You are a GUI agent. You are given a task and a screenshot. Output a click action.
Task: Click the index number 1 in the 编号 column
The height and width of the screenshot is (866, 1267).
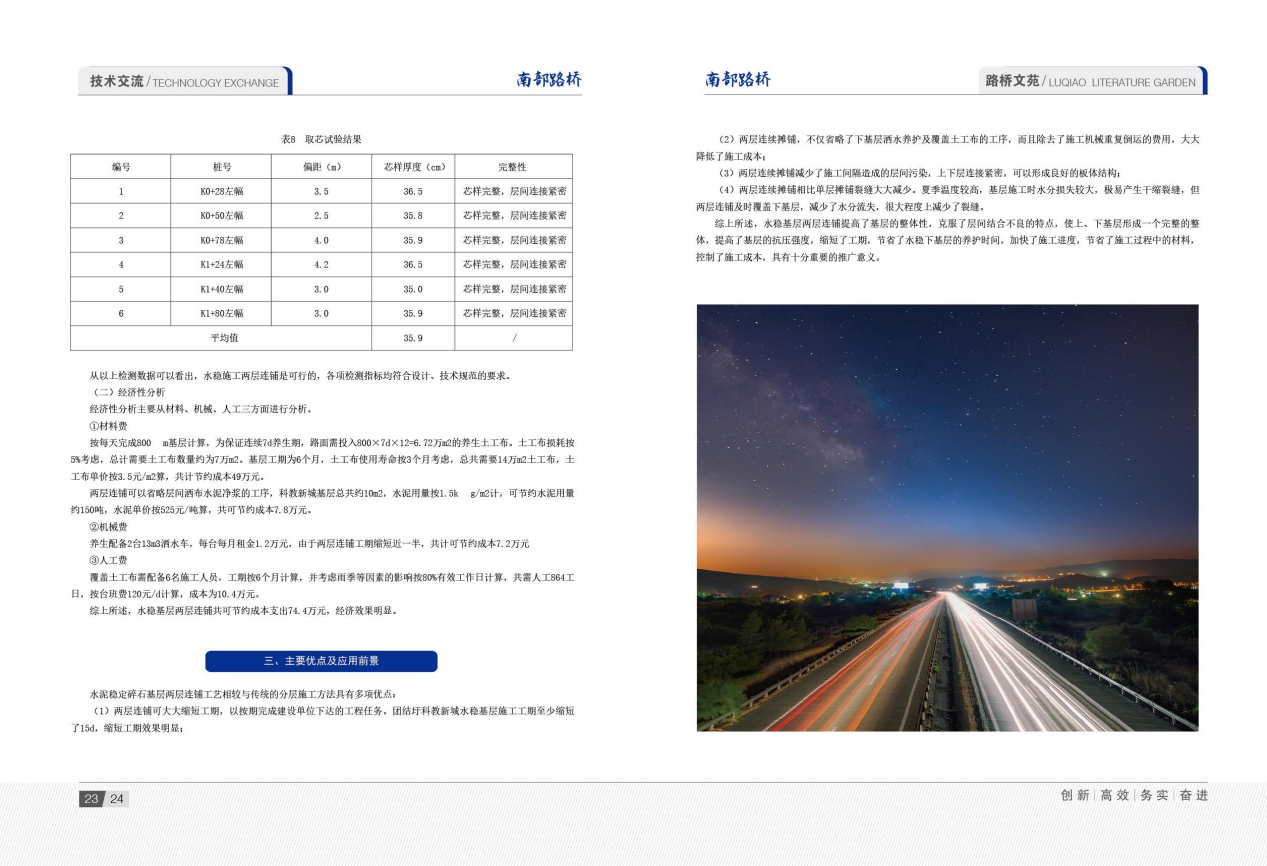[121, 191]
